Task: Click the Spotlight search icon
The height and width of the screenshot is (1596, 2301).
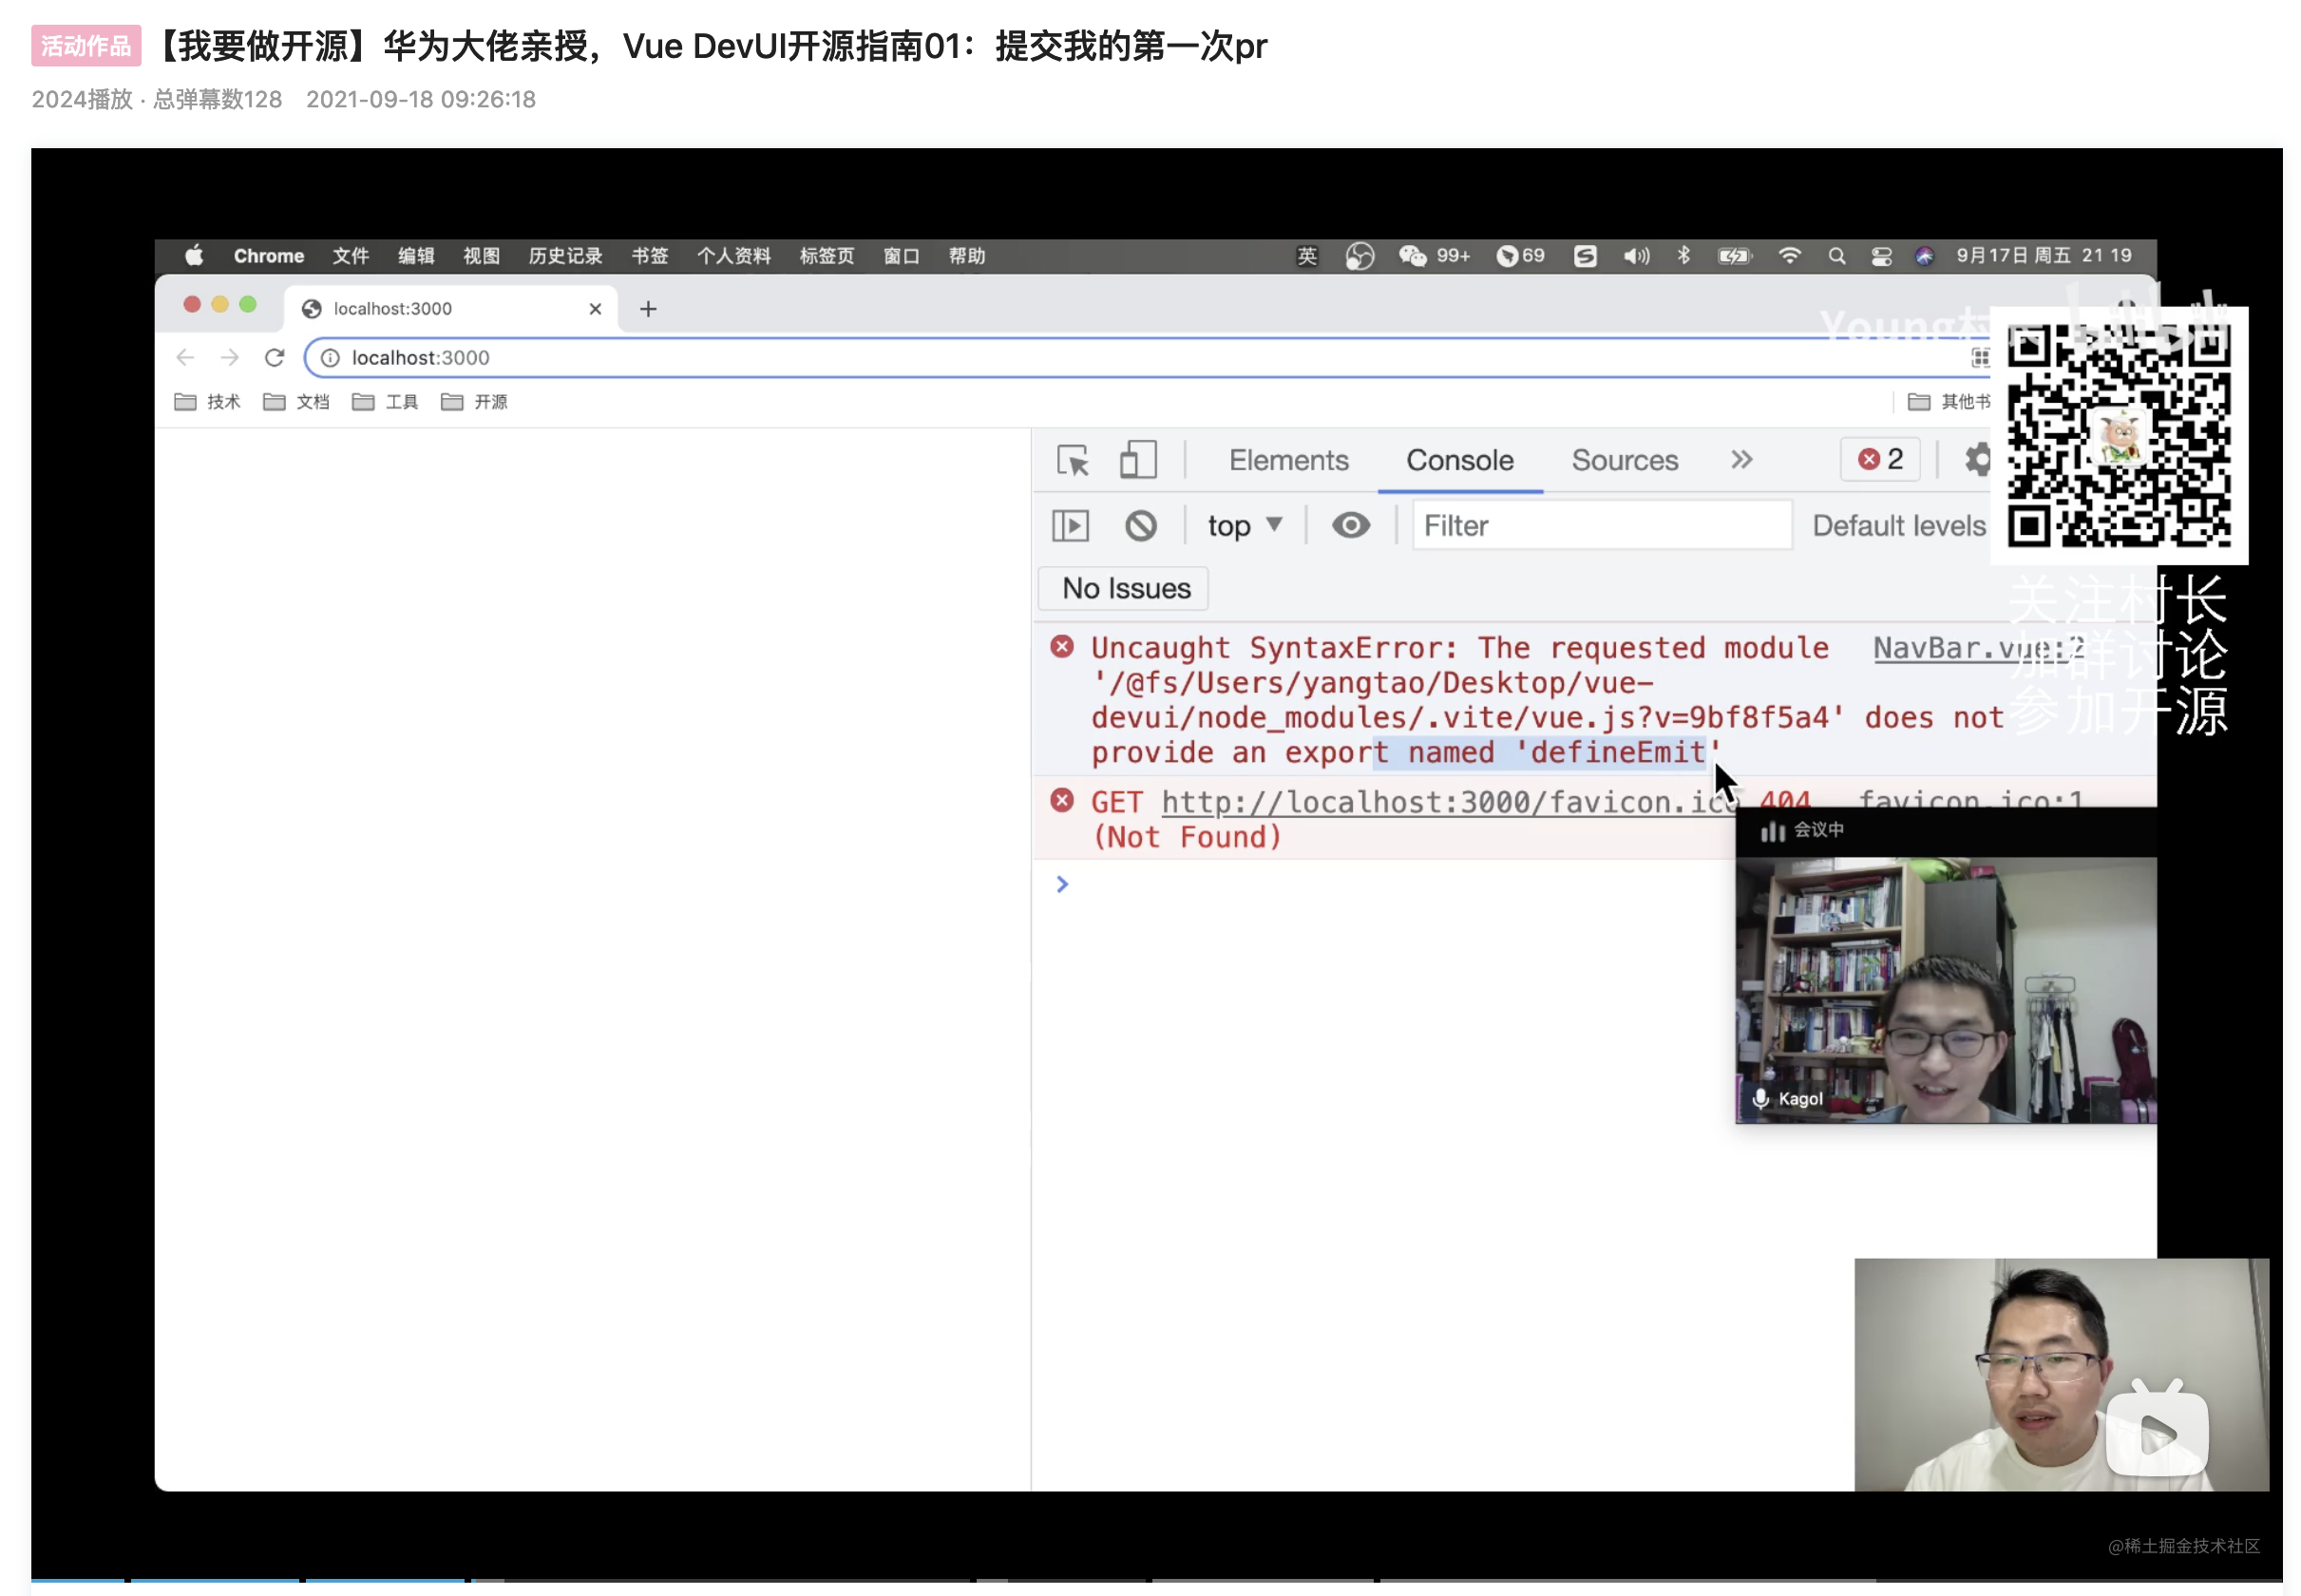Action: tap(1837, 255)
